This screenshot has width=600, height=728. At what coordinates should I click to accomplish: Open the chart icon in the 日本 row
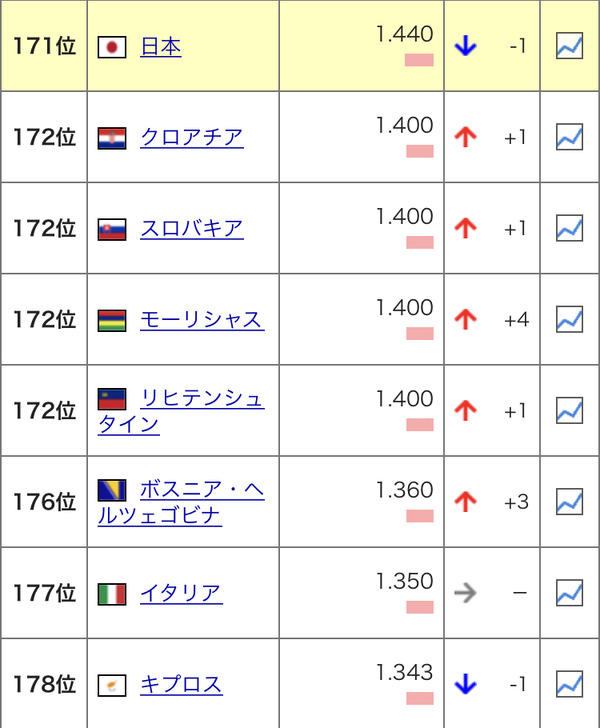(x=569, y=46)
